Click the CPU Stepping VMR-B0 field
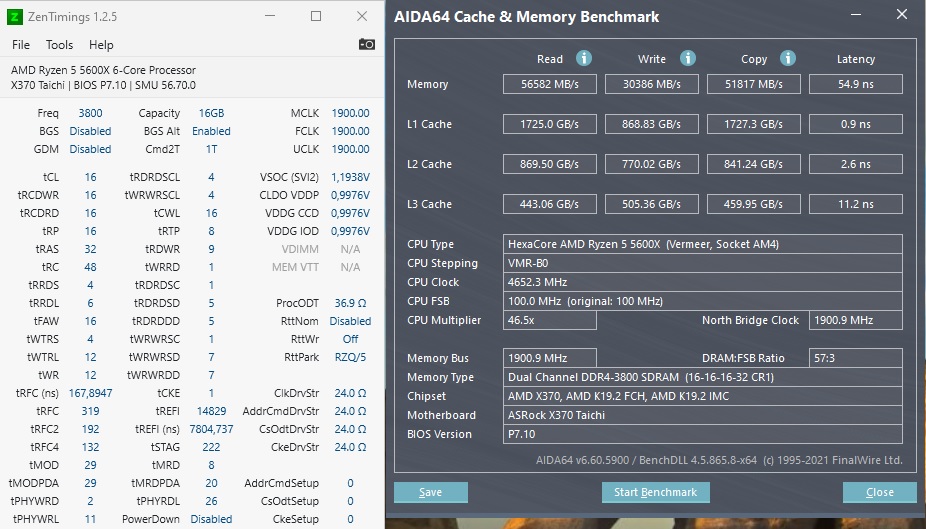 [x=703, y=263]
